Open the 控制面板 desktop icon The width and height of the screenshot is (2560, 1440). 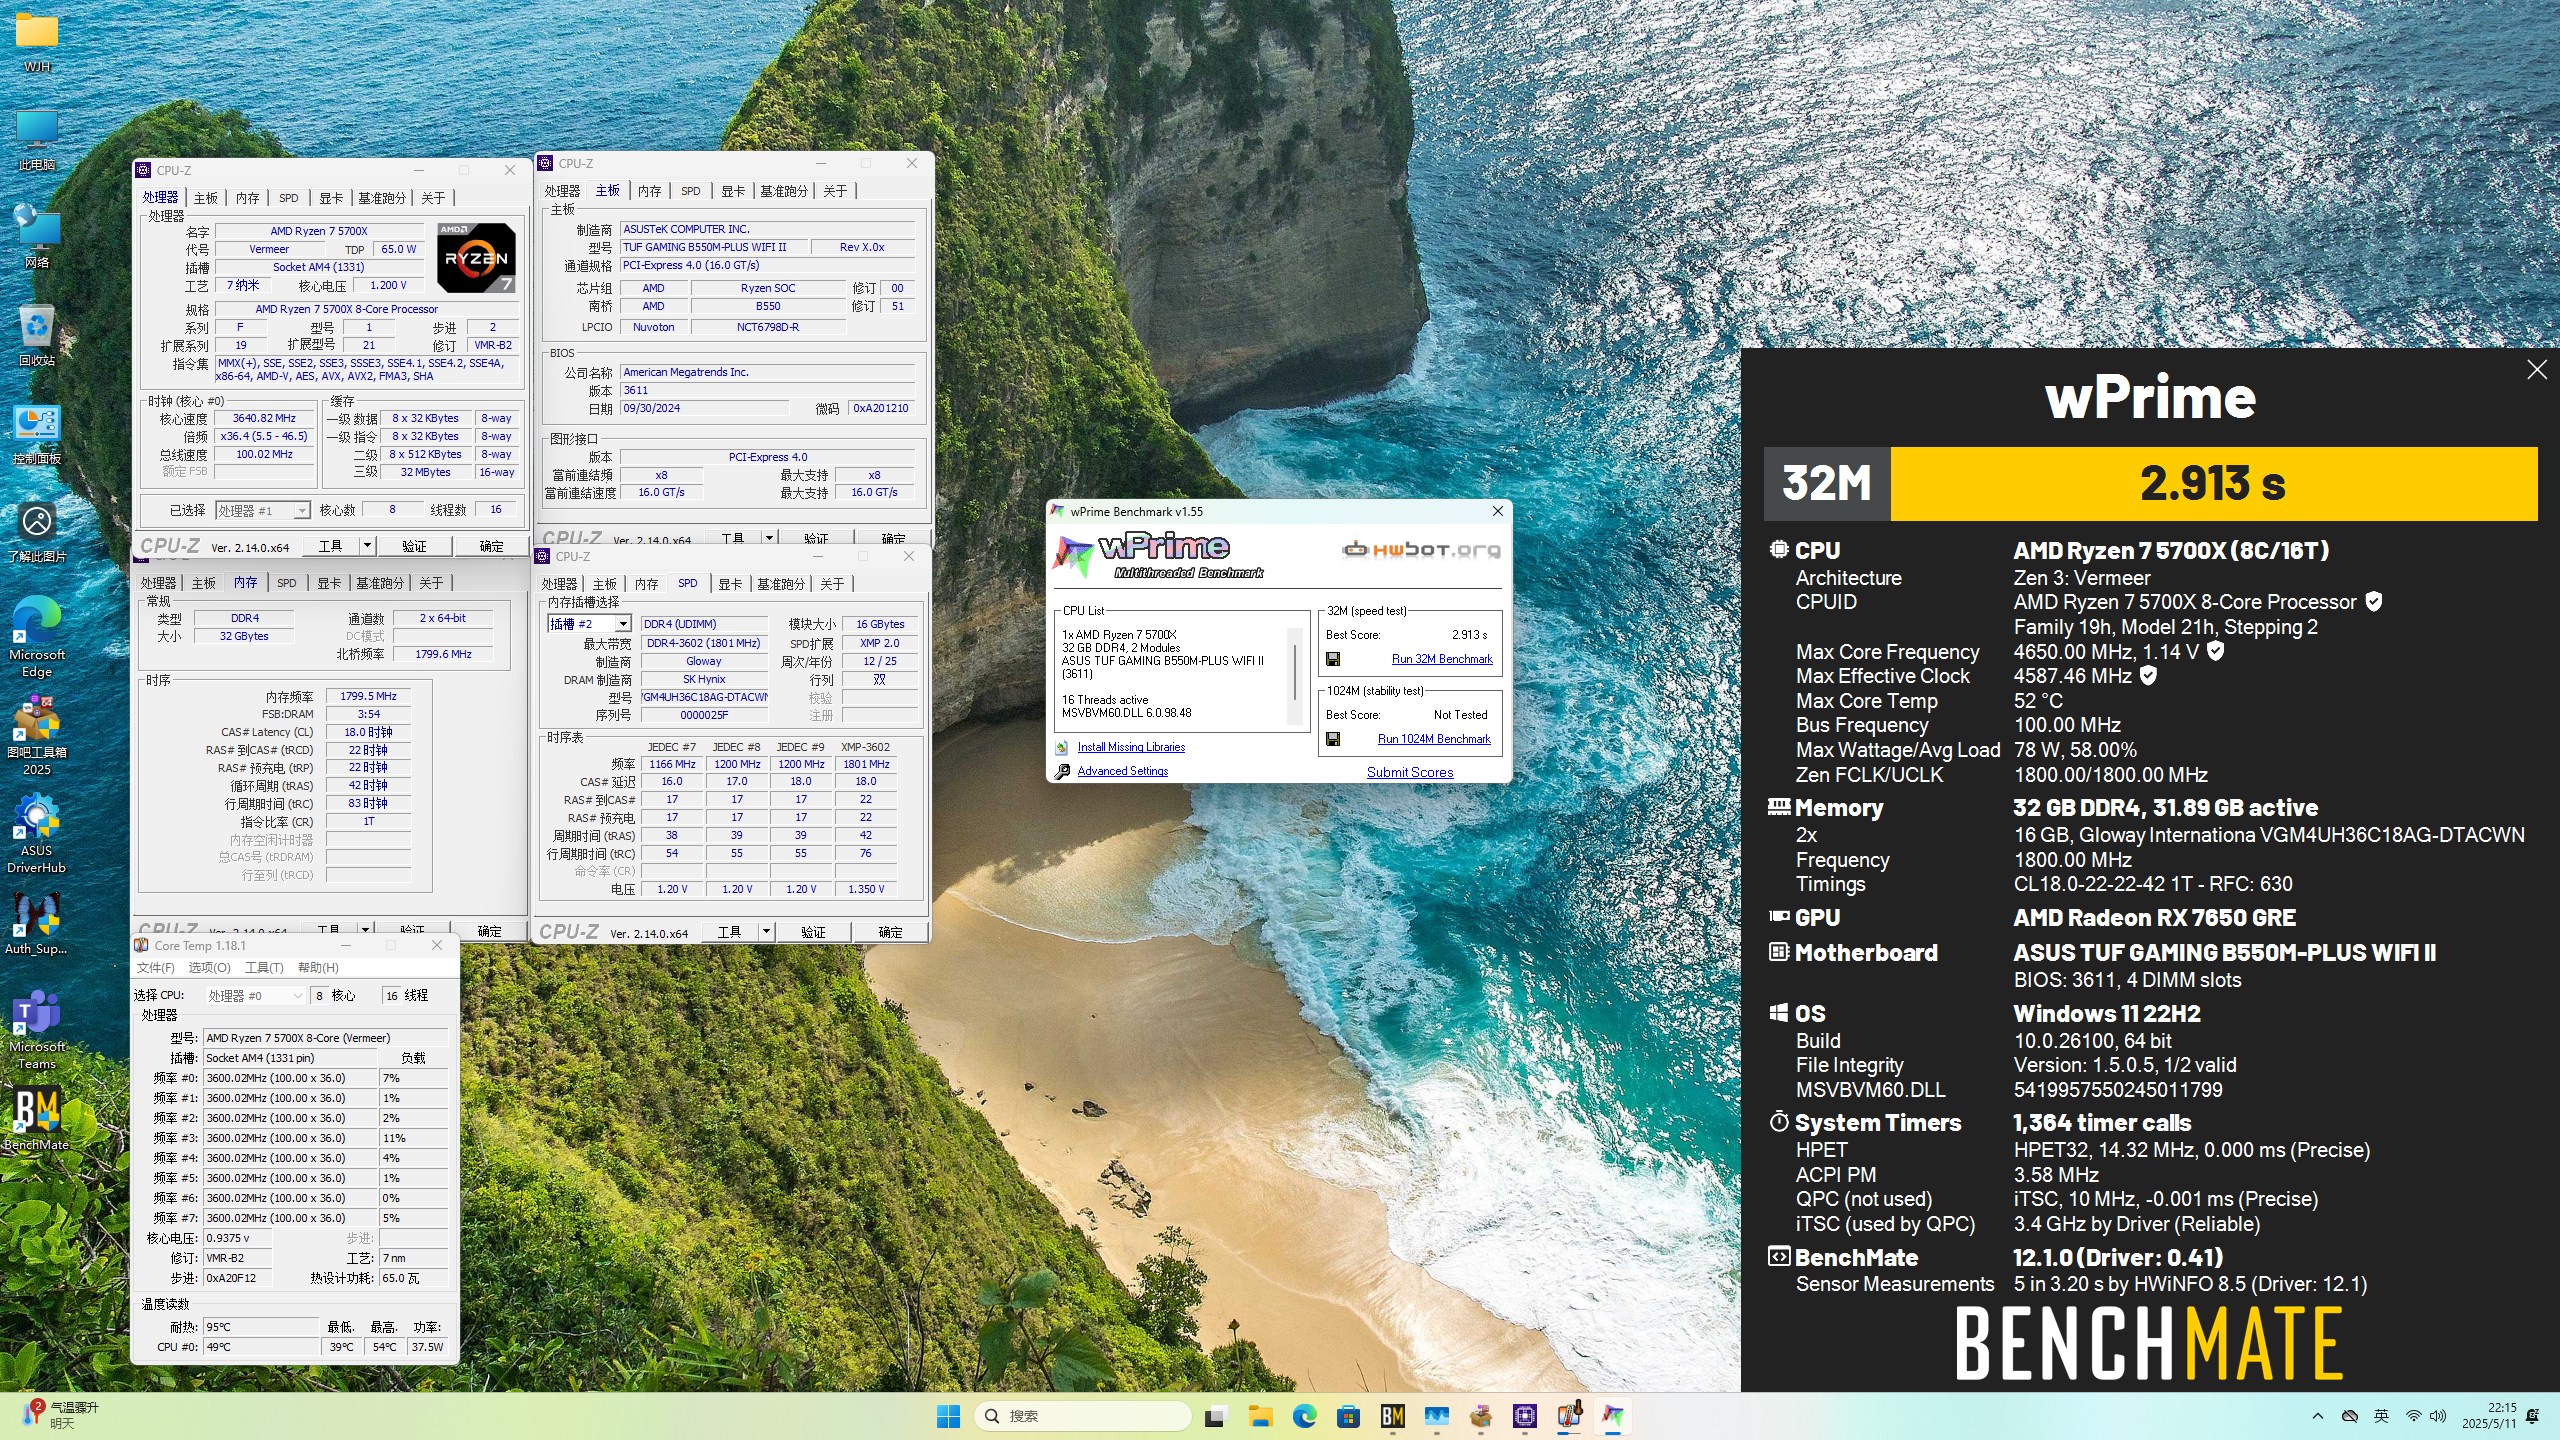[x=37, y=434]
